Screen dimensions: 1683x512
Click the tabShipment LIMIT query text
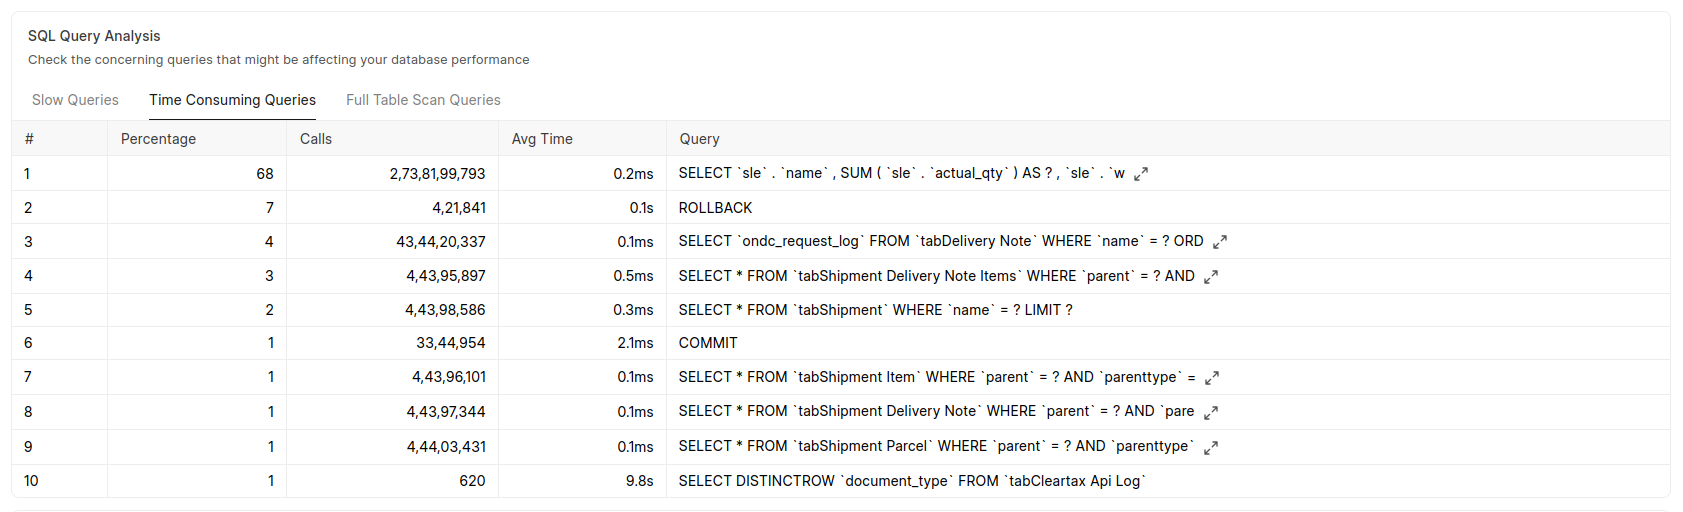[x=875, y=310]
